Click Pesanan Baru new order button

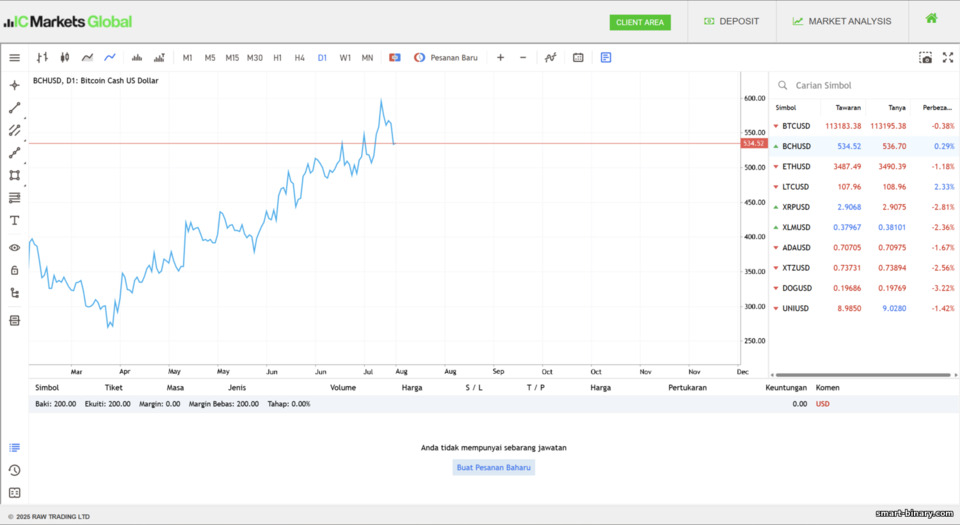click(x=446, y=58)
